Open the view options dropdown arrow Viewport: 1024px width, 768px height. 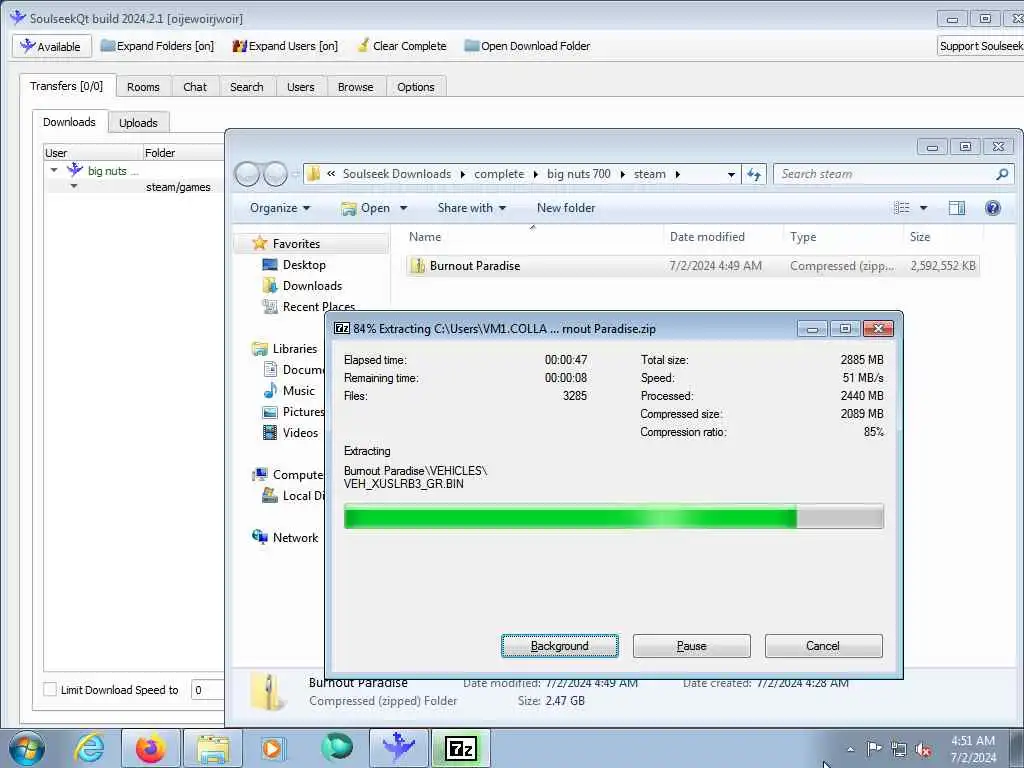point(923,208)
